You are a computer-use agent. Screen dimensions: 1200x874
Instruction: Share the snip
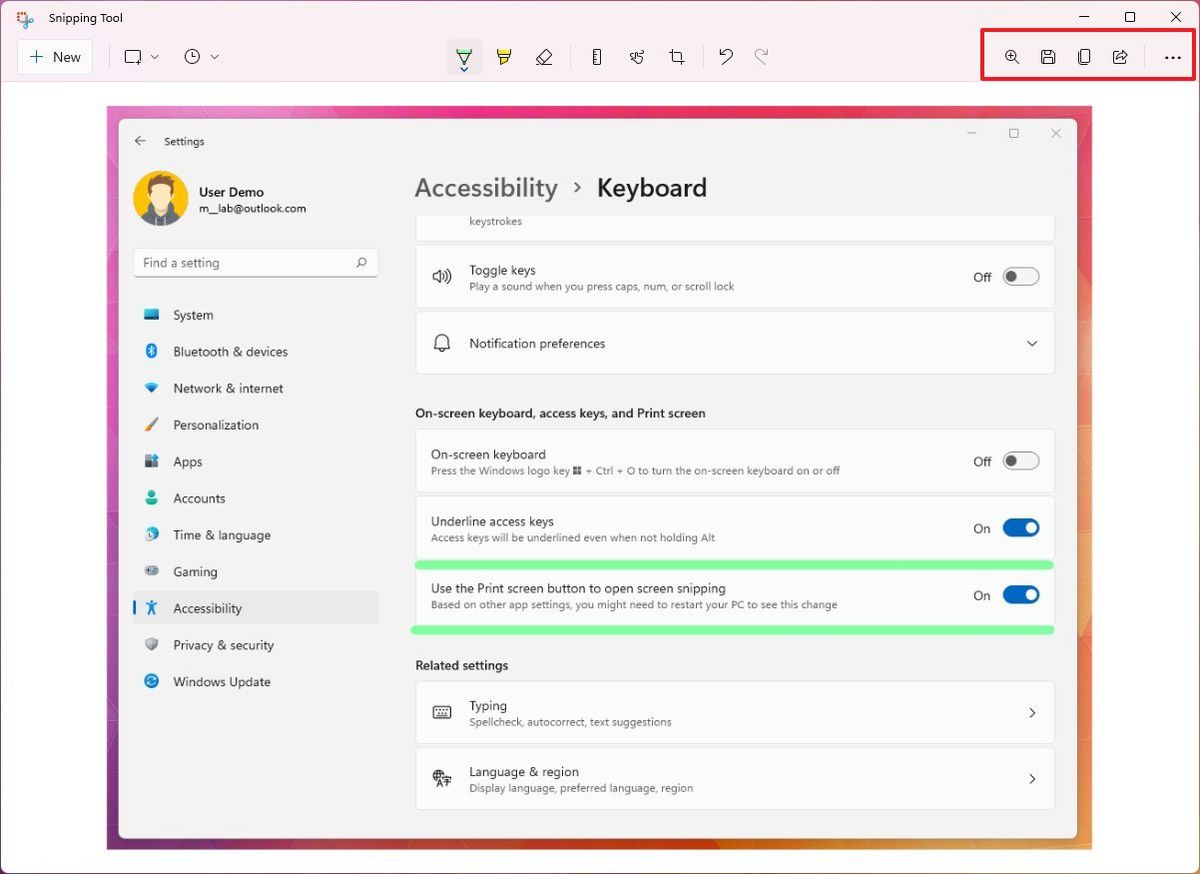(x=1119, y=57)
